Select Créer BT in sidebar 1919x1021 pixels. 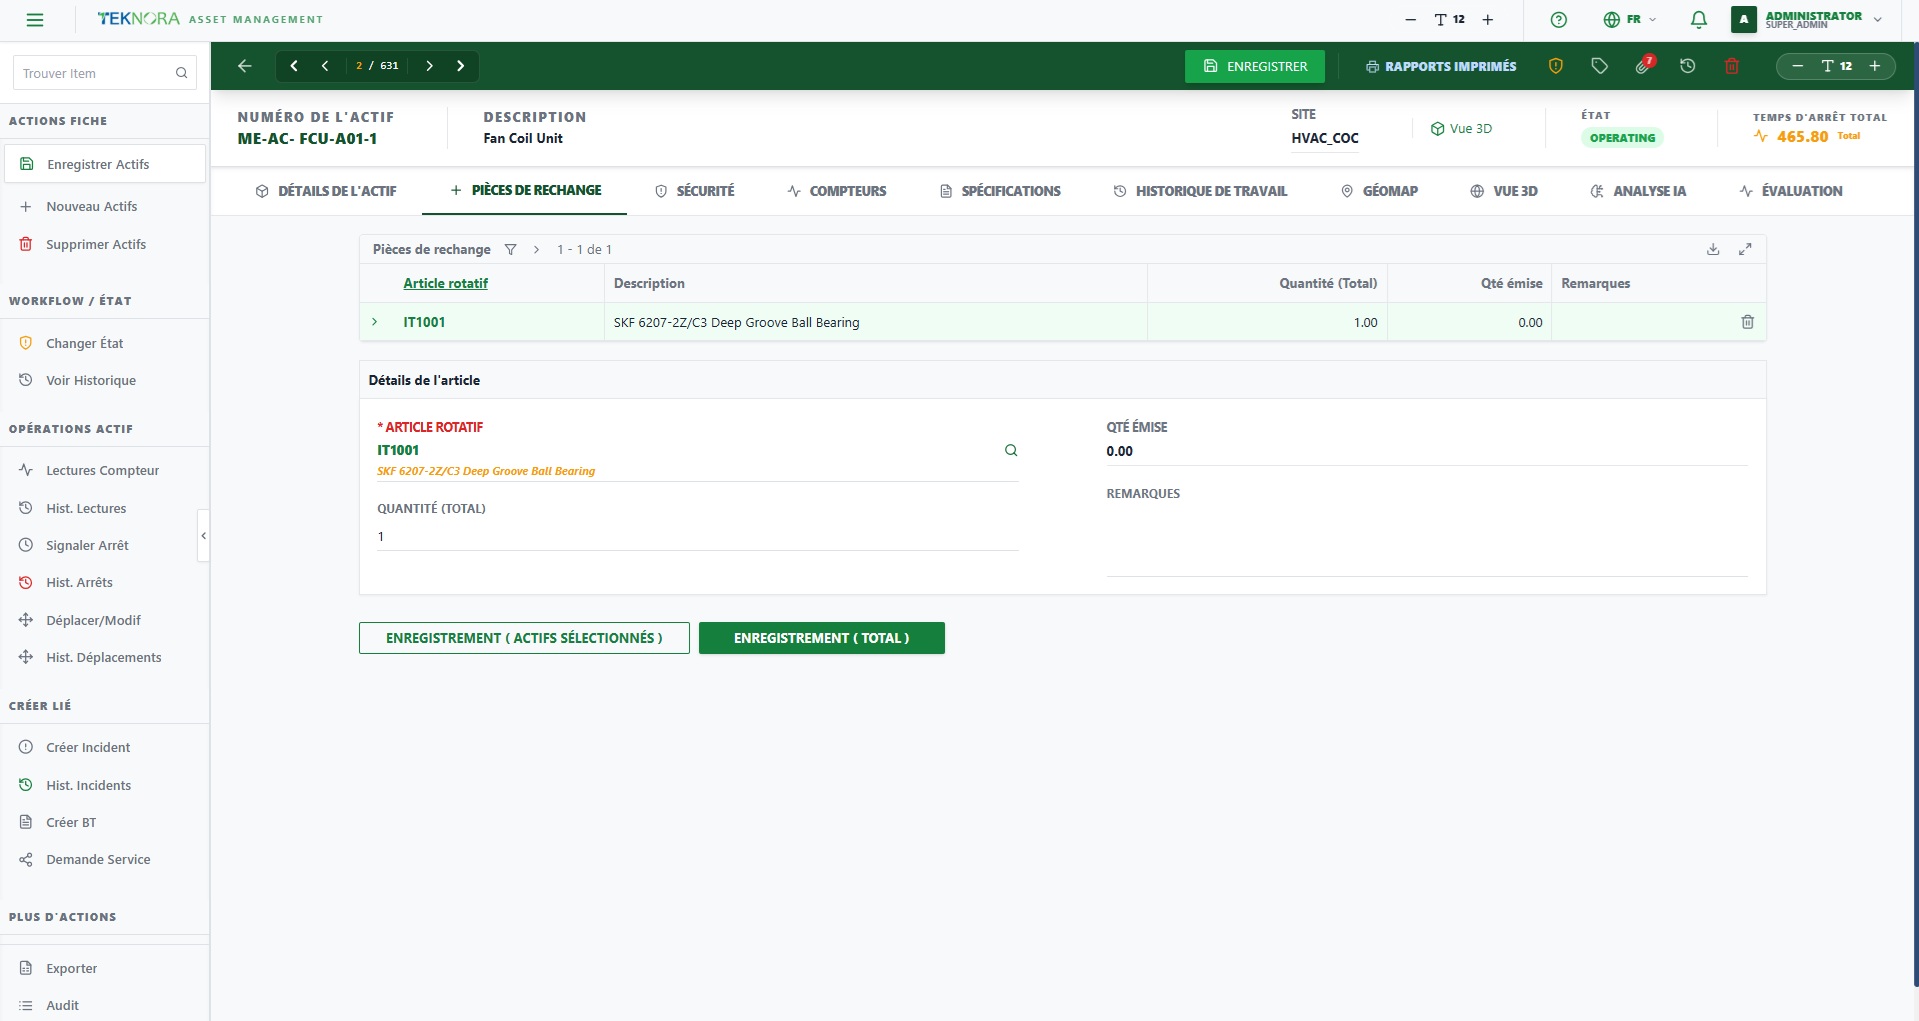(71, 822)
